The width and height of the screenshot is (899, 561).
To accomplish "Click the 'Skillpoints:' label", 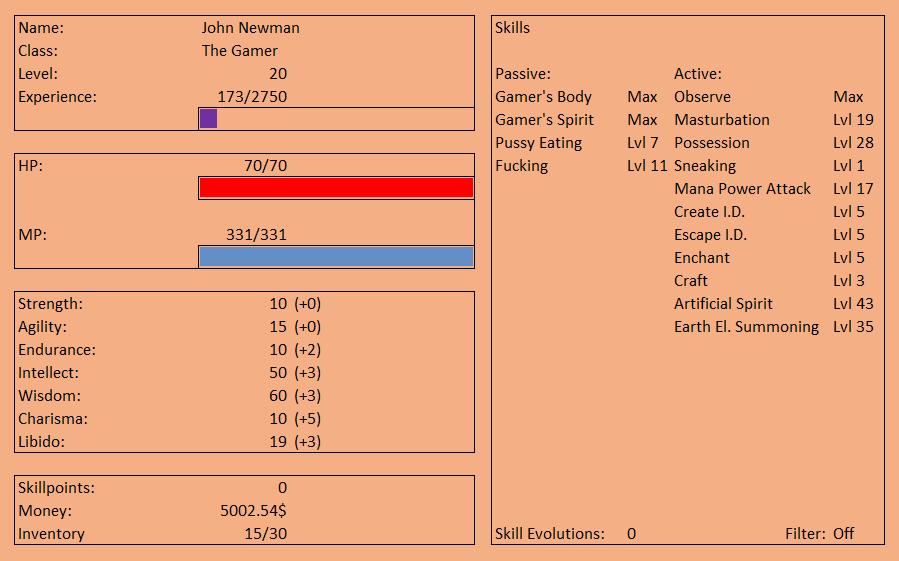I will (x=56, y=488).
